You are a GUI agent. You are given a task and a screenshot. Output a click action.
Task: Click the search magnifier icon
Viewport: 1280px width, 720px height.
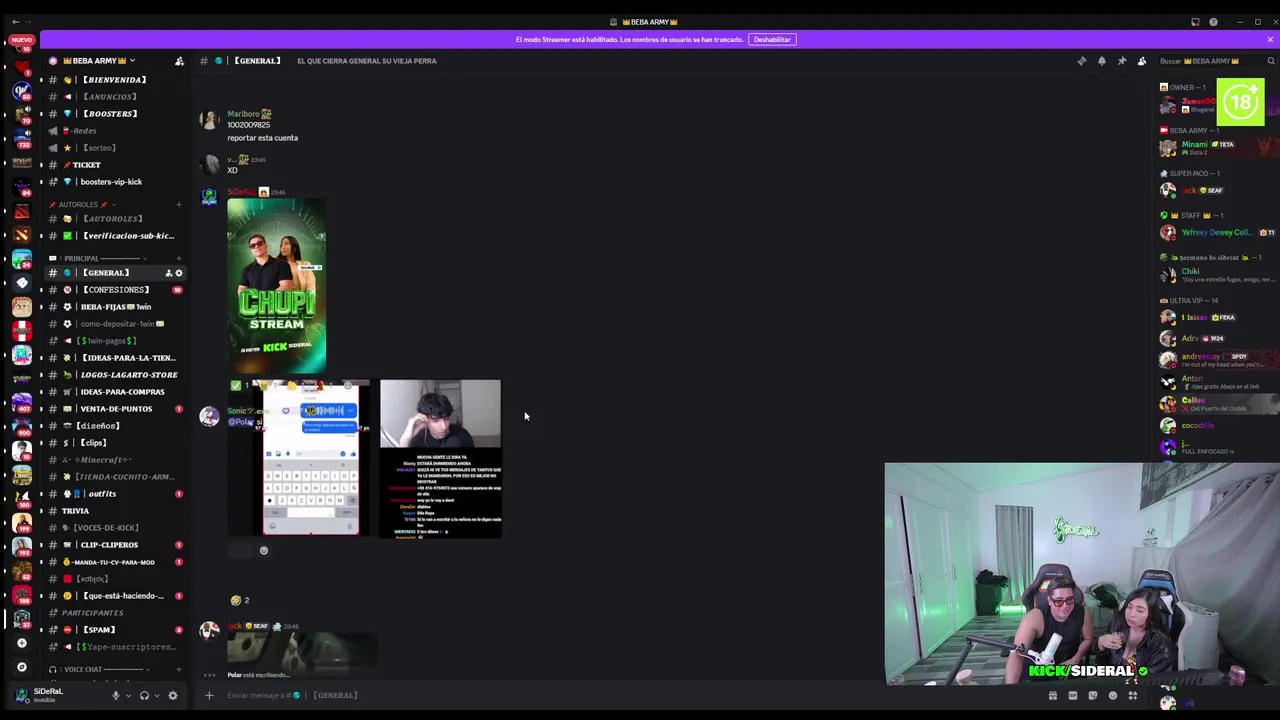tap(1271, 61)
